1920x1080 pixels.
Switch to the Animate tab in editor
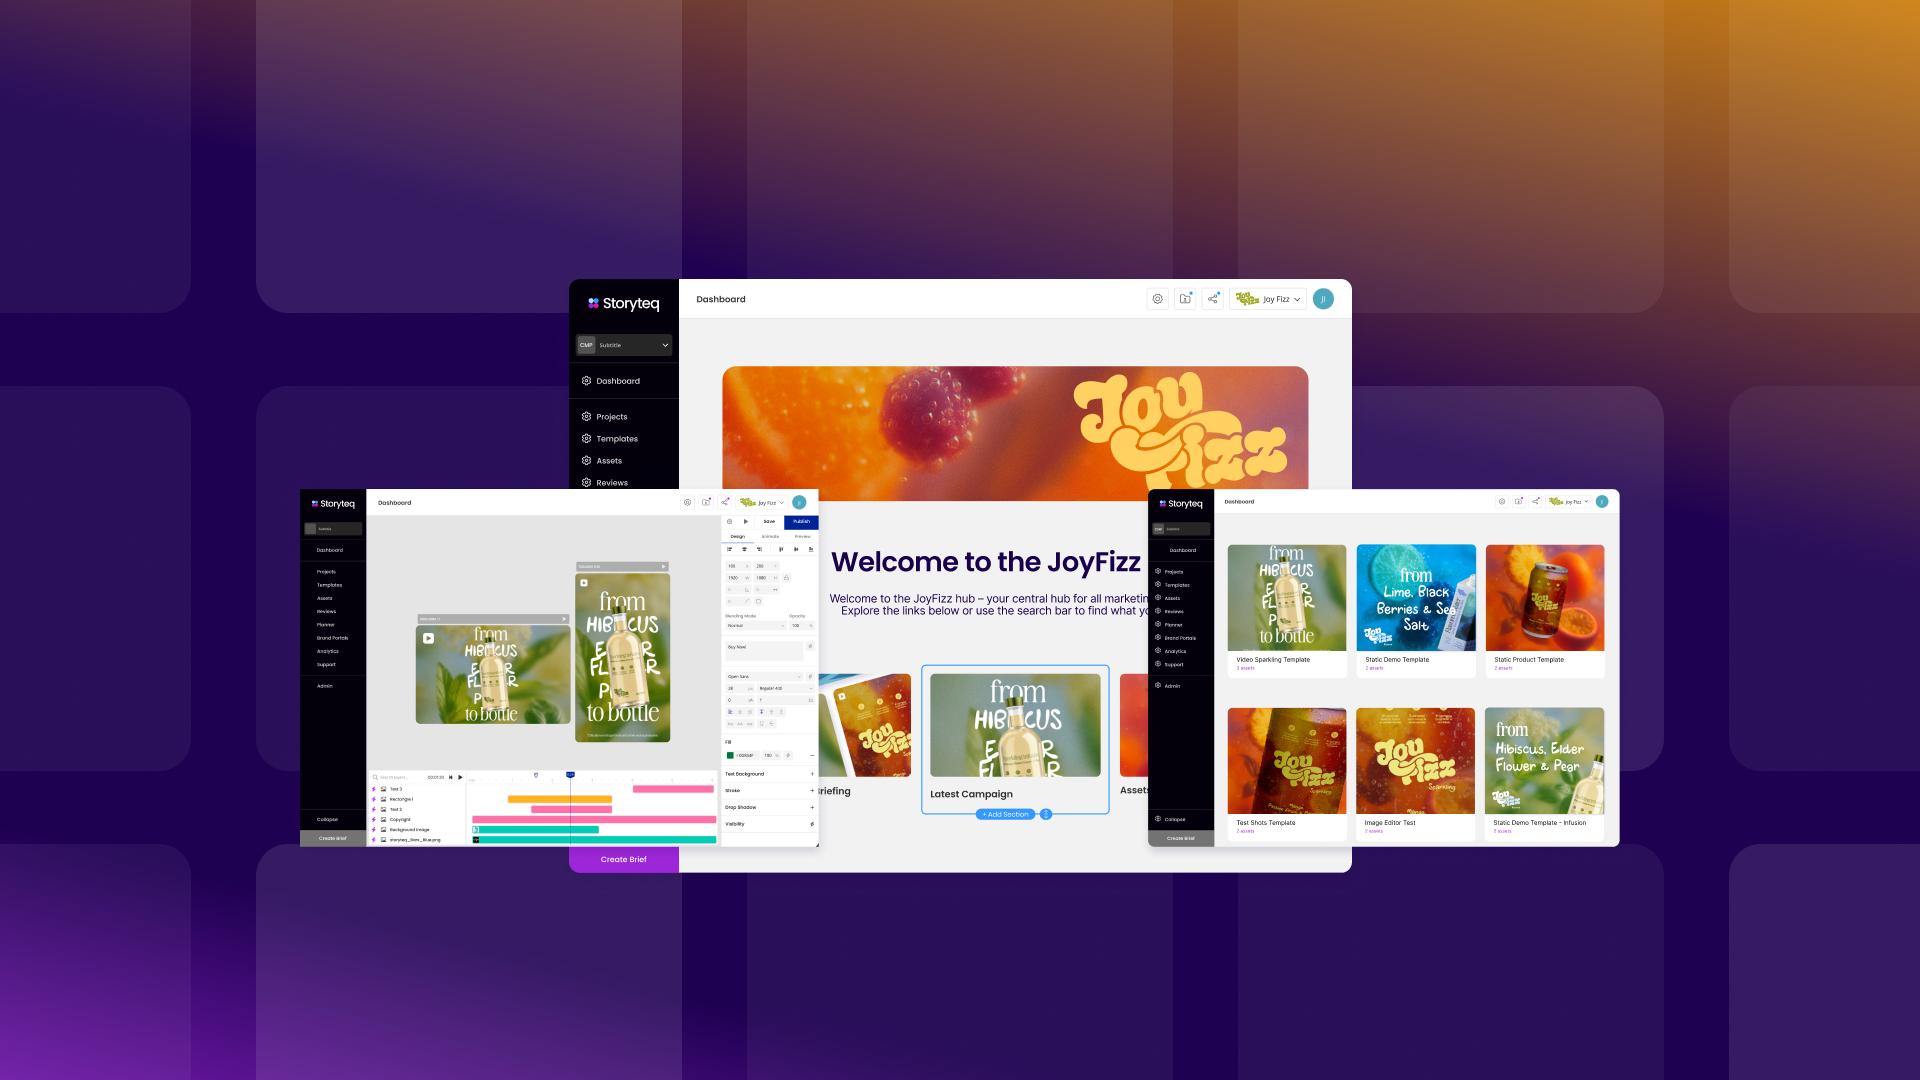pos(770,537)
